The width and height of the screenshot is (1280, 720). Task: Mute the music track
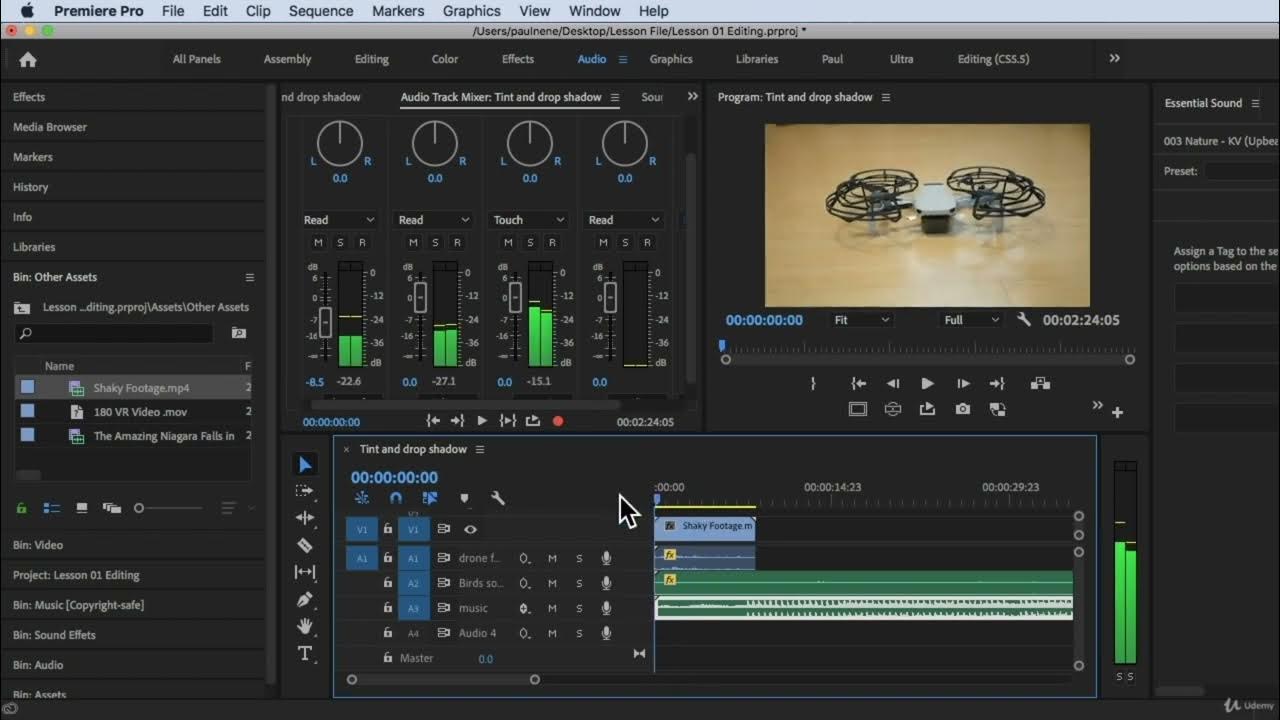(552, 608)
